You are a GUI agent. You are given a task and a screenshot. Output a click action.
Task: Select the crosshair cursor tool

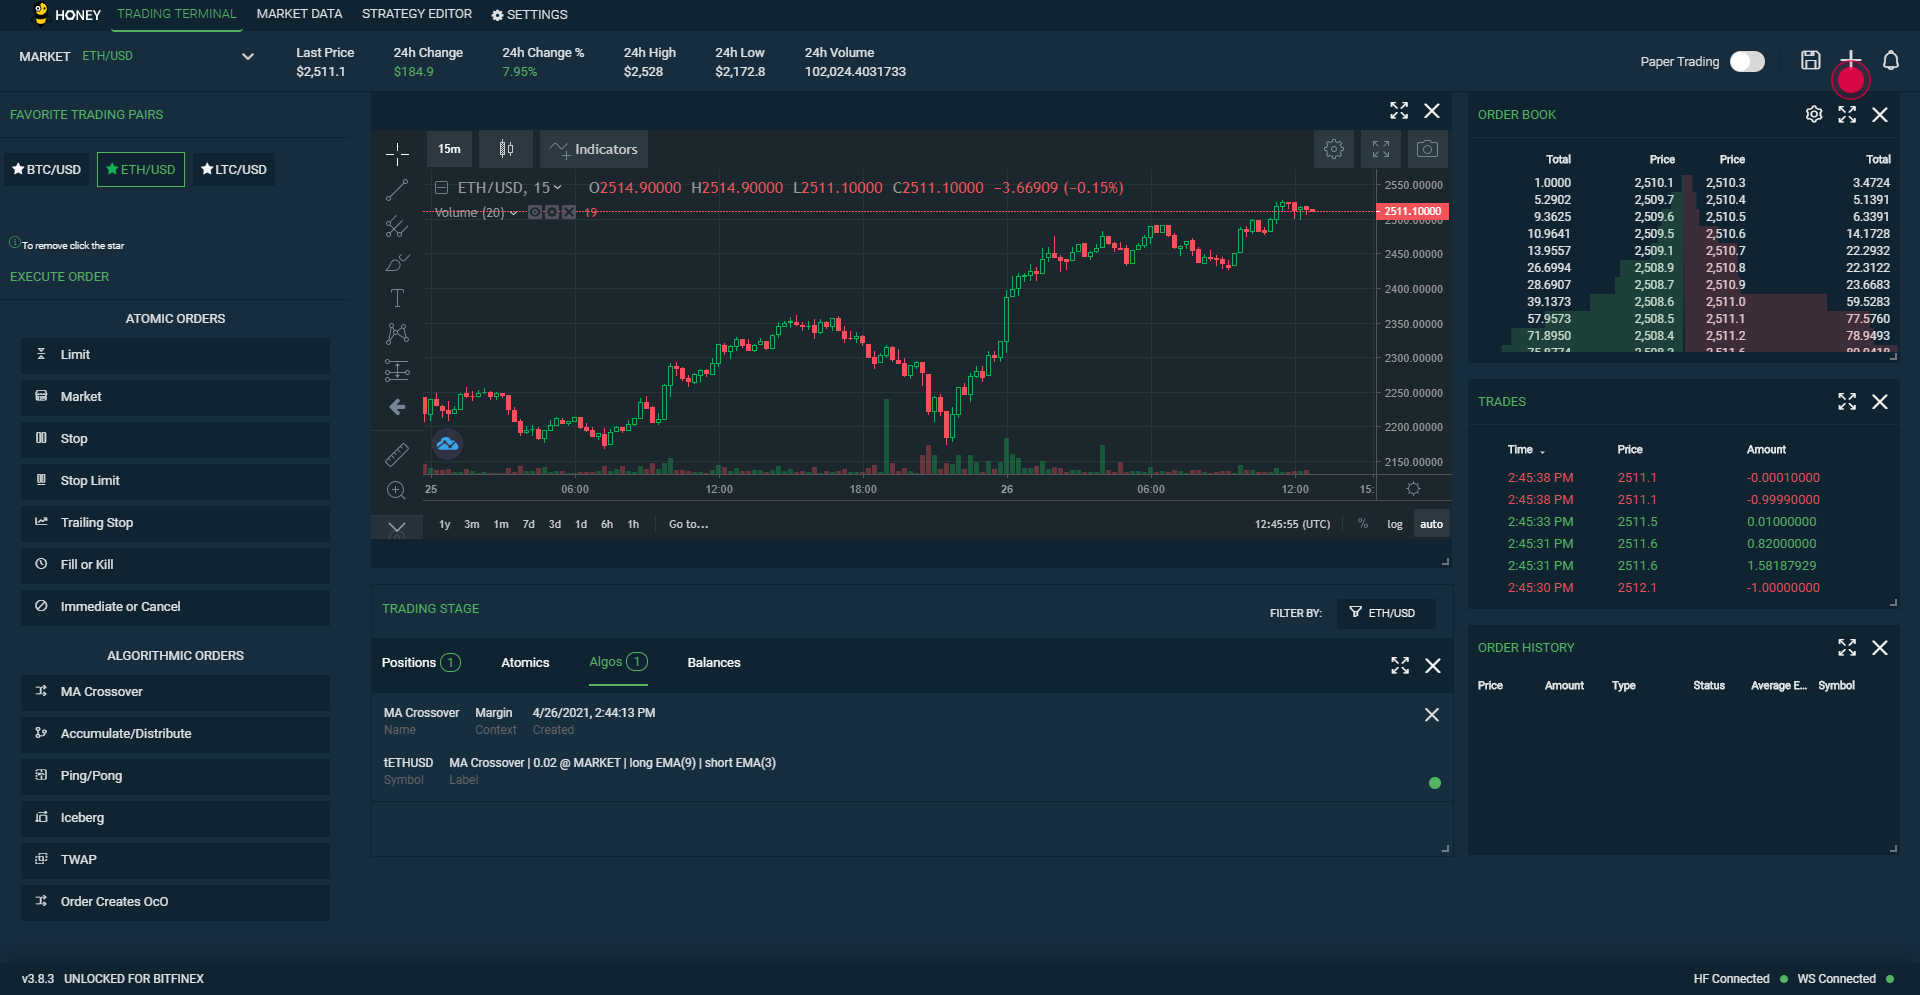[x=397, y=153]
